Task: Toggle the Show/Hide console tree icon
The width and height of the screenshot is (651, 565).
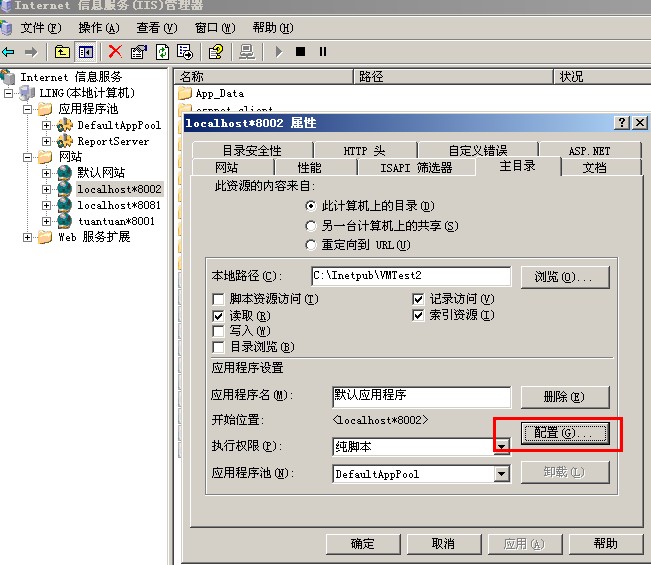Action: pos(86,52)
